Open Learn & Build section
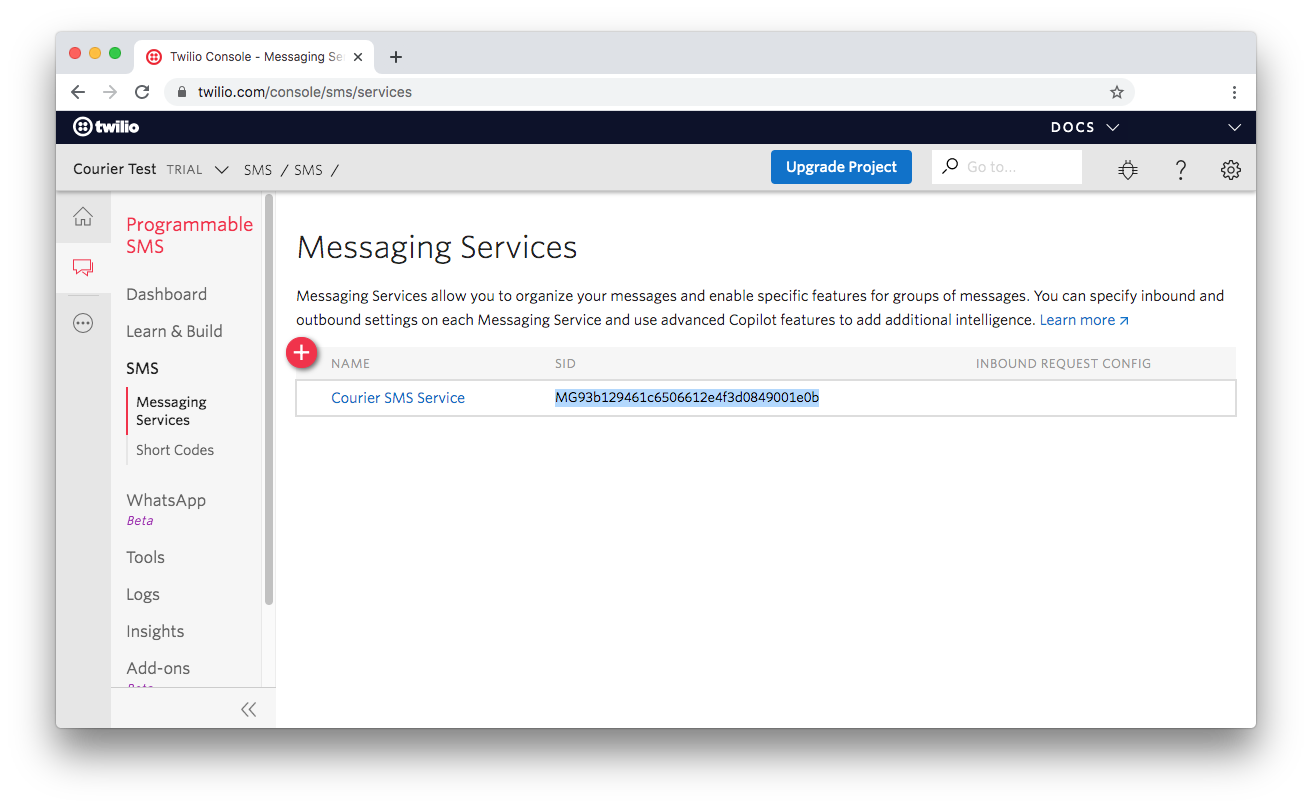This screenshot has height=808, width=1312. 174,331
